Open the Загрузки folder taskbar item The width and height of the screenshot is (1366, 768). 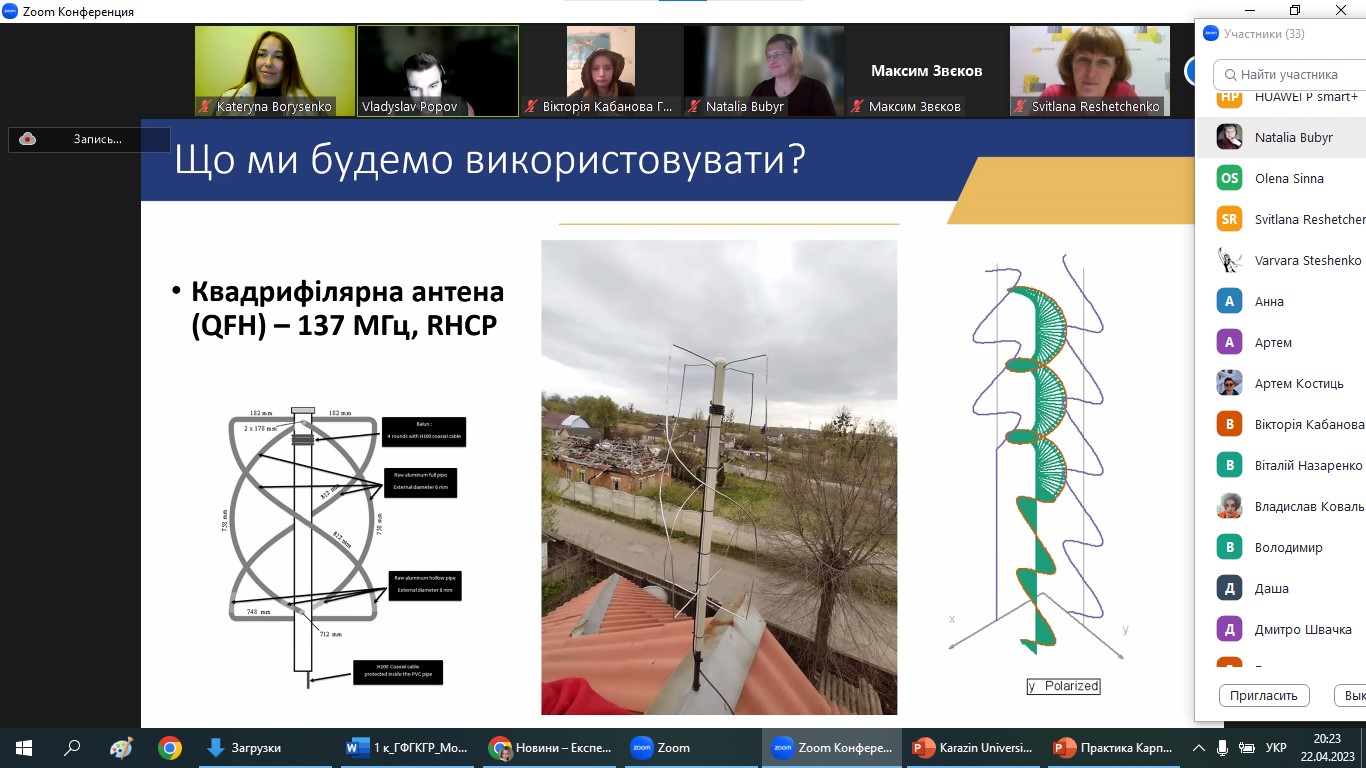point(243,747)
